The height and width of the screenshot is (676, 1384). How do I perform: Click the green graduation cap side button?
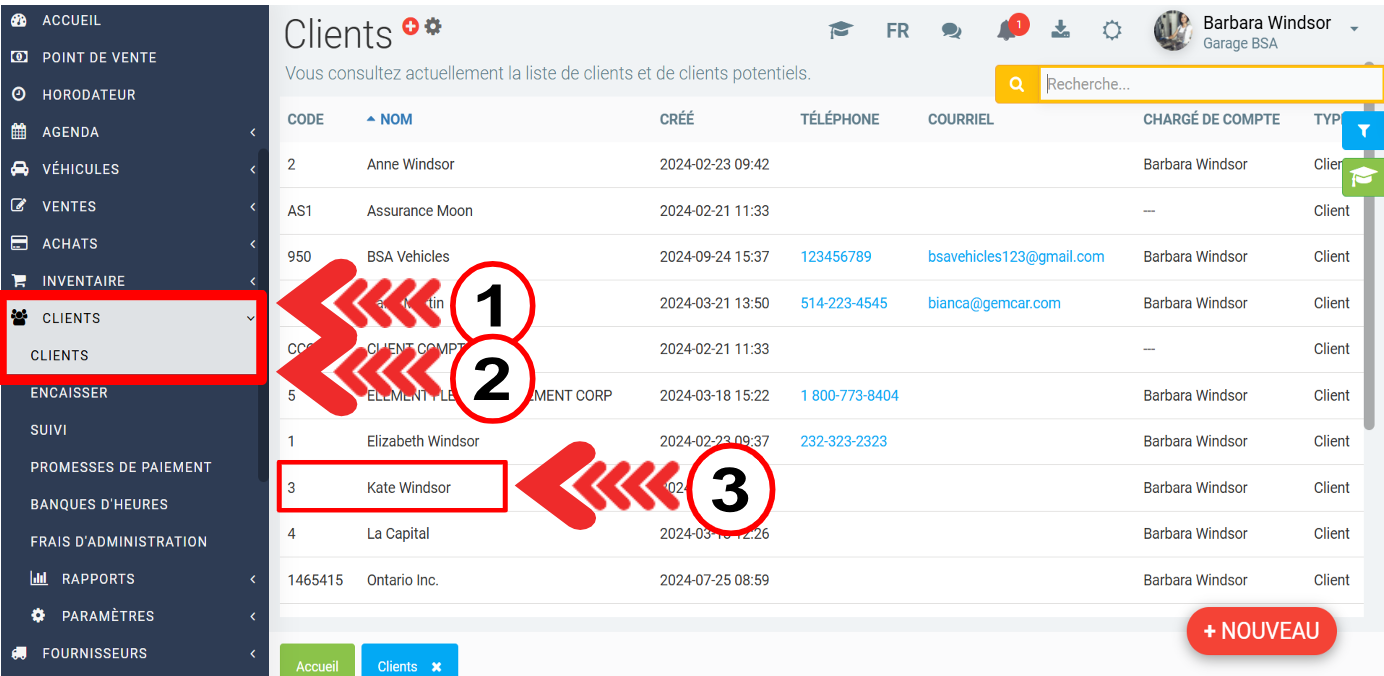point(1362,177)
